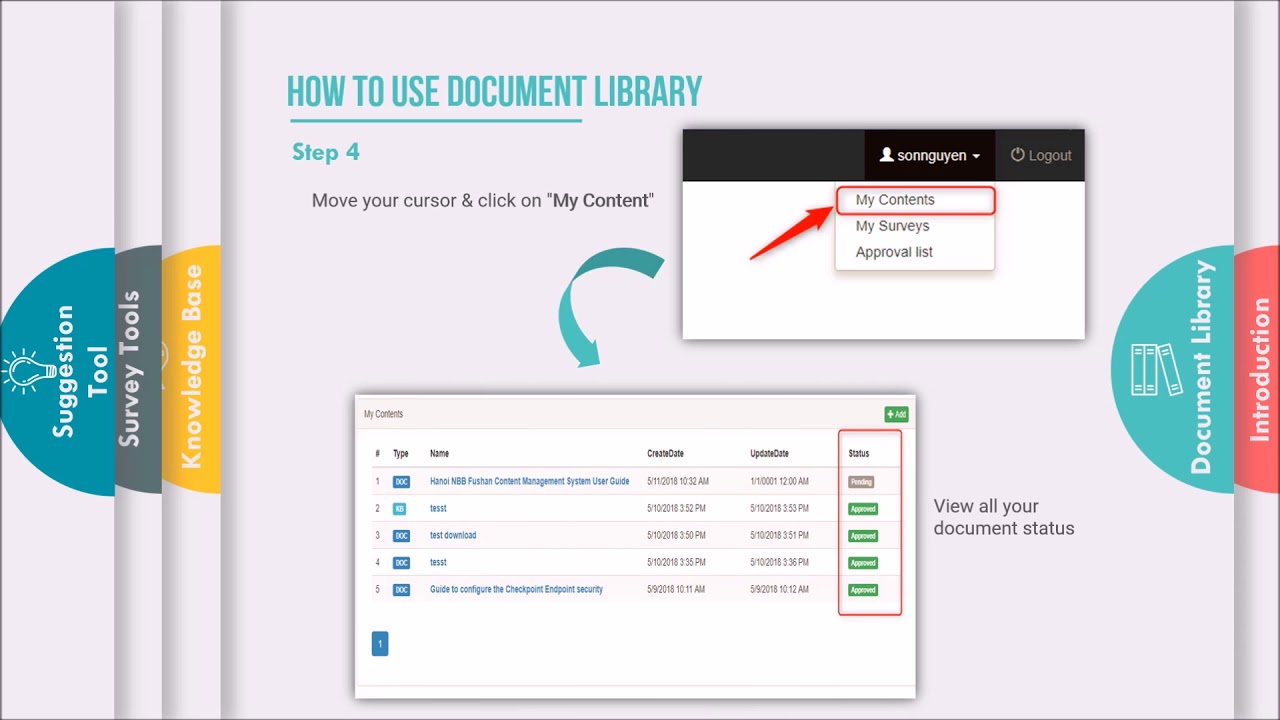Click update date 5/10/2018 3:36 PM

[779, 562]
